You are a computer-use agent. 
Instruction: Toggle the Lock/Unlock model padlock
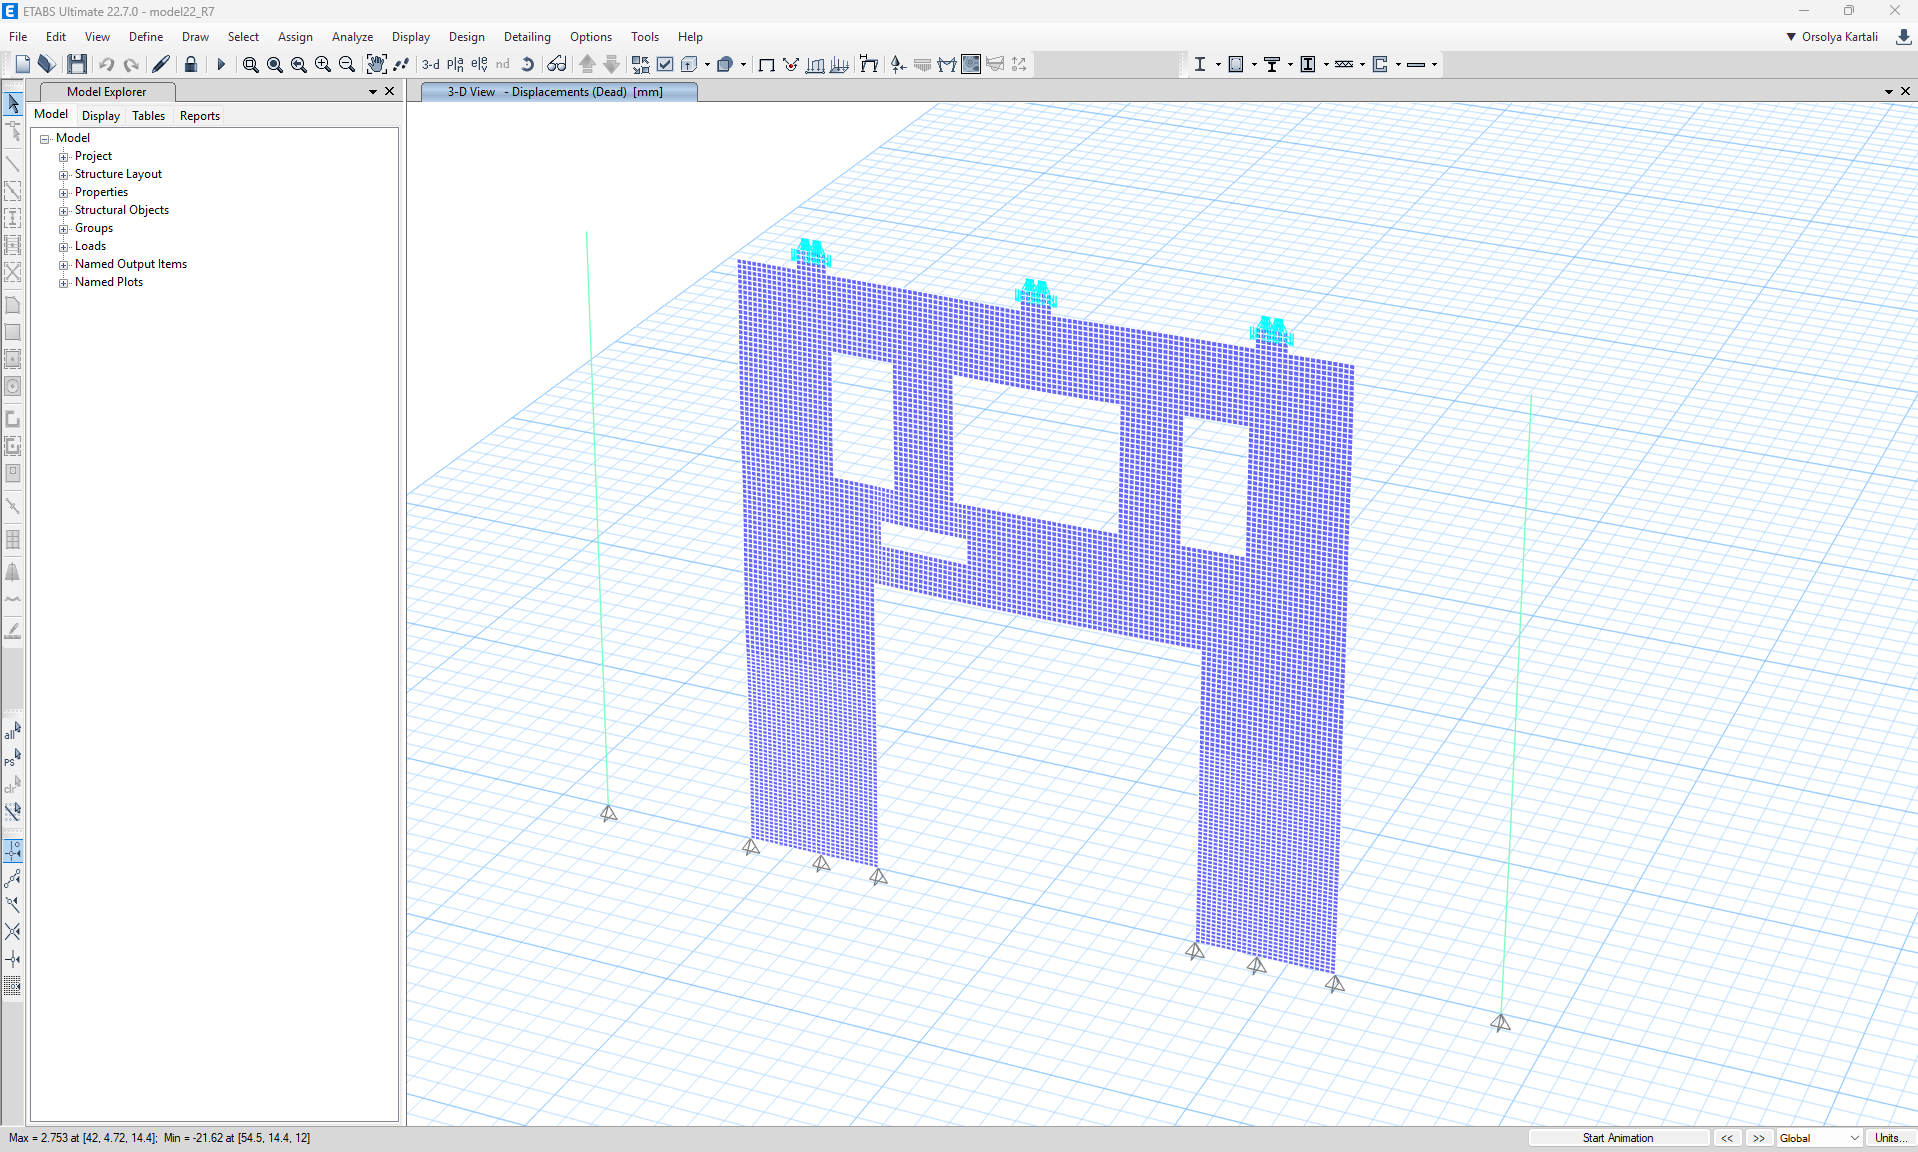pyautogui.click(x=190, y=64)
